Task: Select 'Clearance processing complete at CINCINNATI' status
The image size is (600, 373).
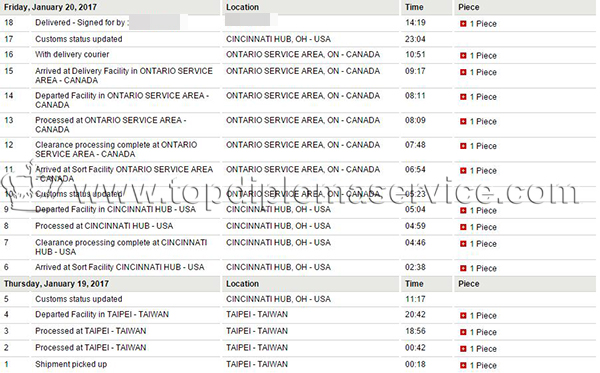Action: [x=121, y=247]
